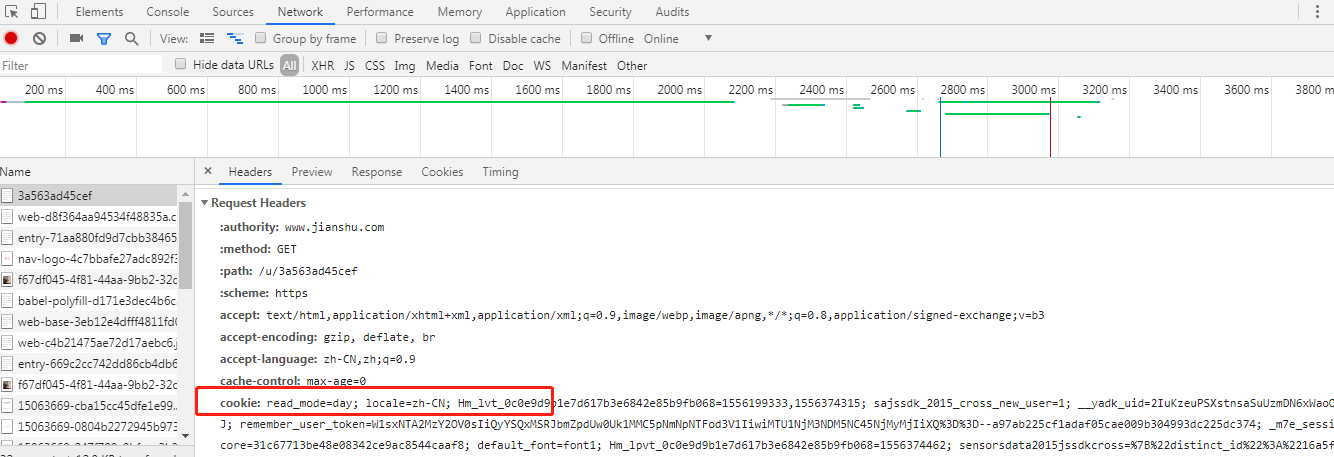Open the Performance panel tab

(380, 12)
